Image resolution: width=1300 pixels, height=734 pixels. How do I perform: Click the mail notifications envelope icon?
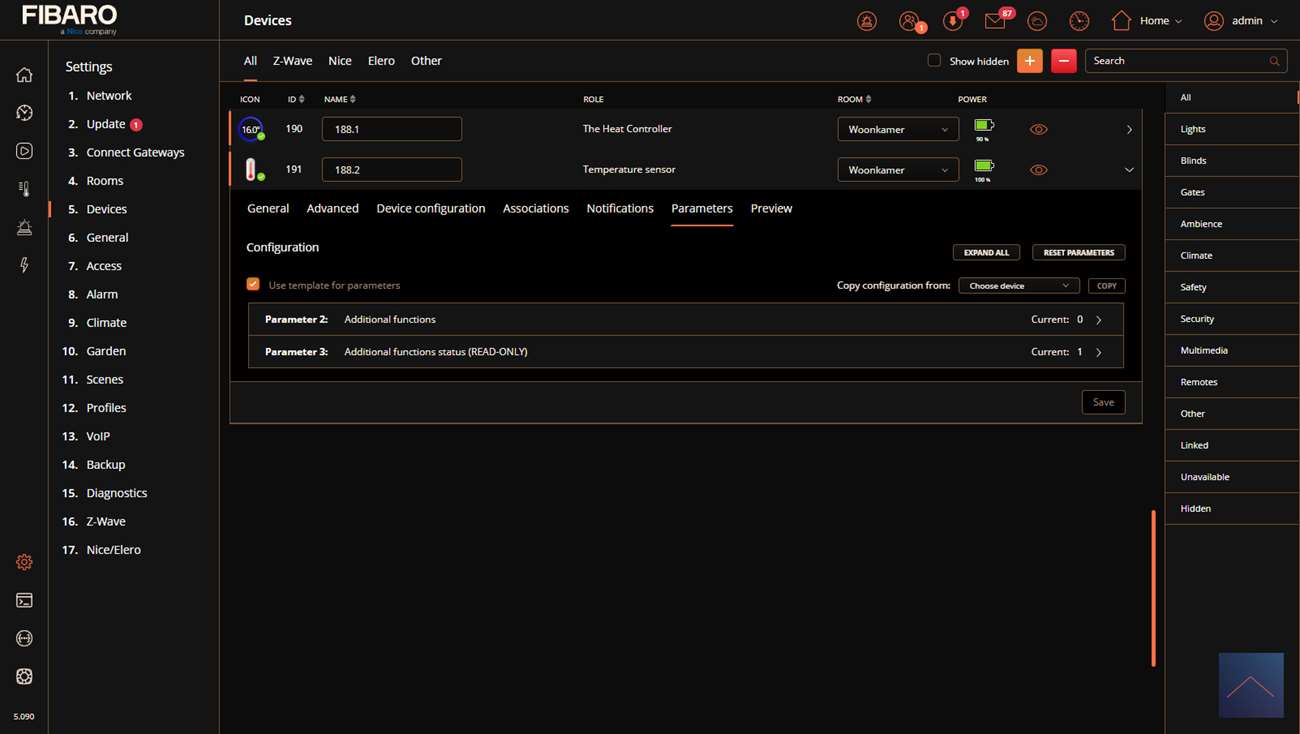coord(995,21)
